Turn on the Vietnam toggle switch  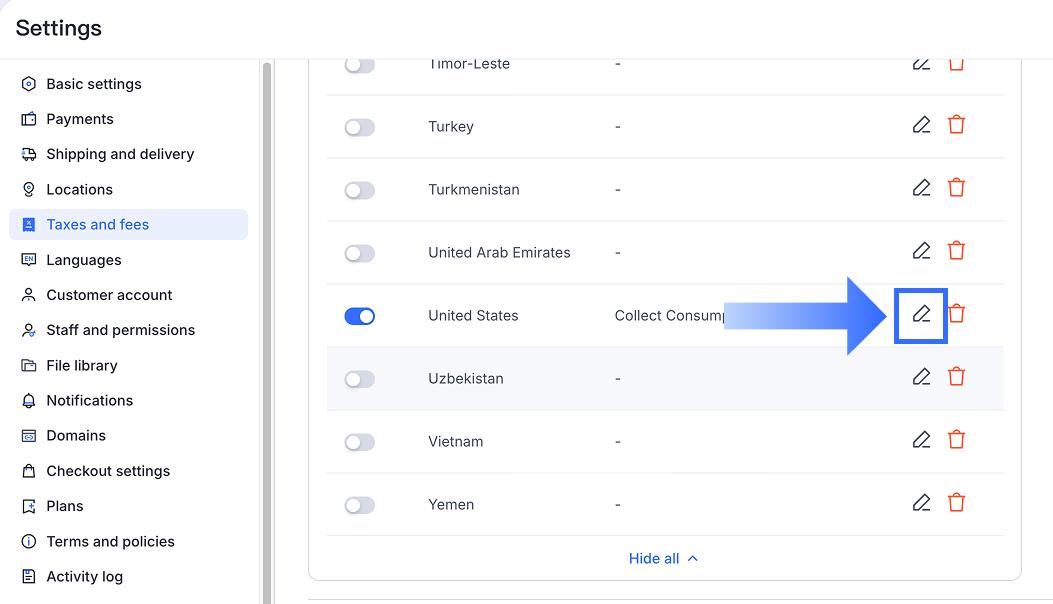click(x=359, y=442)
